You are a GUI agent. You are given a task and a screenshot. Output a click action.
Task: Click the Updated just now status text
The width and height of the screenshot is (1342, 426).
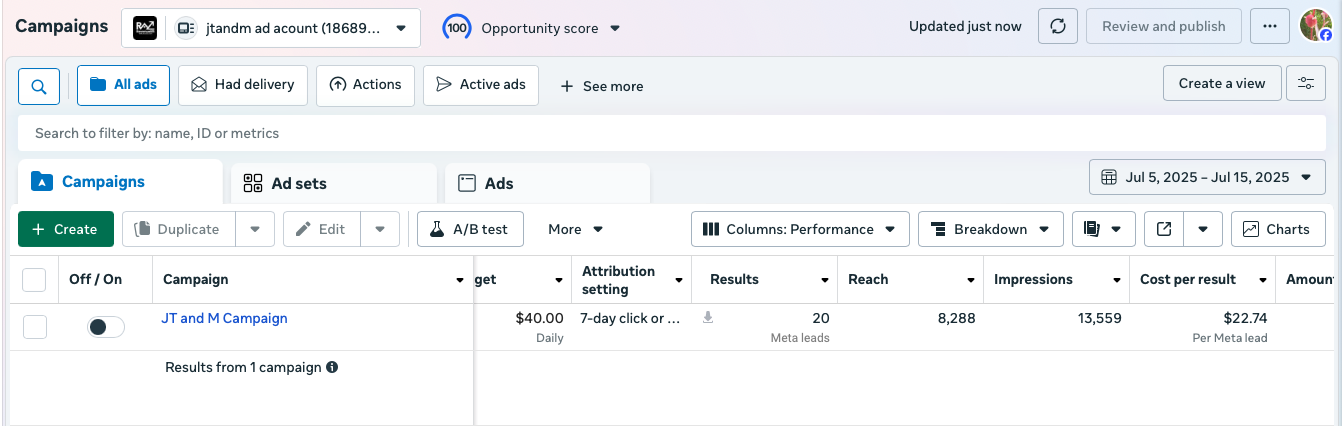point(965,27)
